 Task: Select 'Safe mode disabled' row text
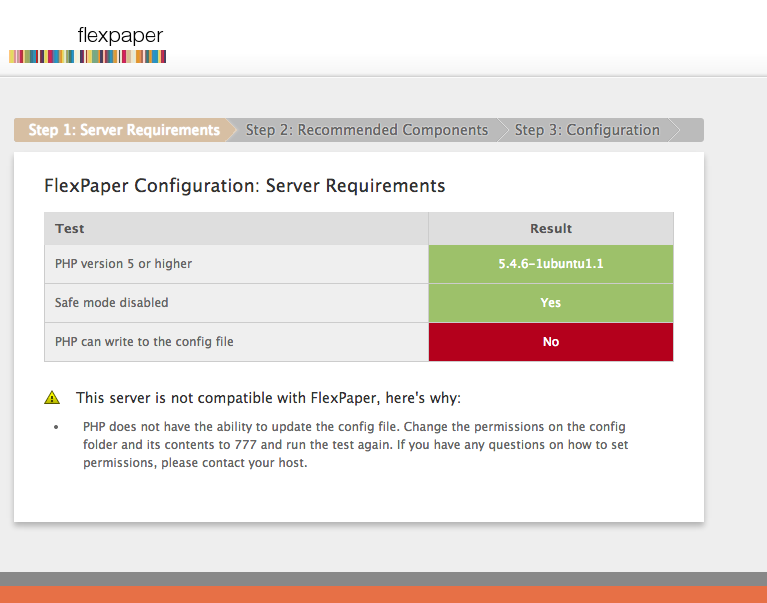[x=112, y=303]
